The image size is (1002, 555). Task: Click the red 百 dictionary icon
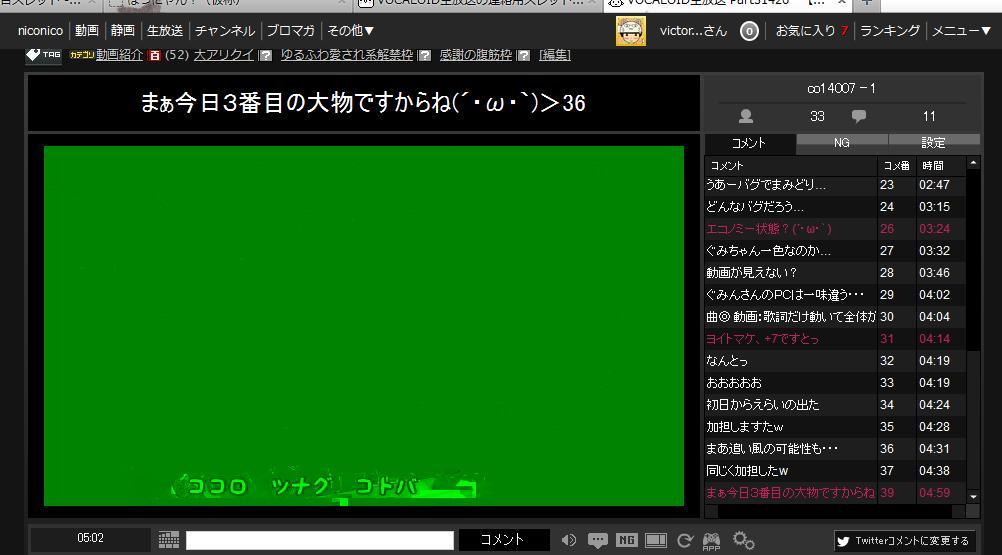(154, 56)
